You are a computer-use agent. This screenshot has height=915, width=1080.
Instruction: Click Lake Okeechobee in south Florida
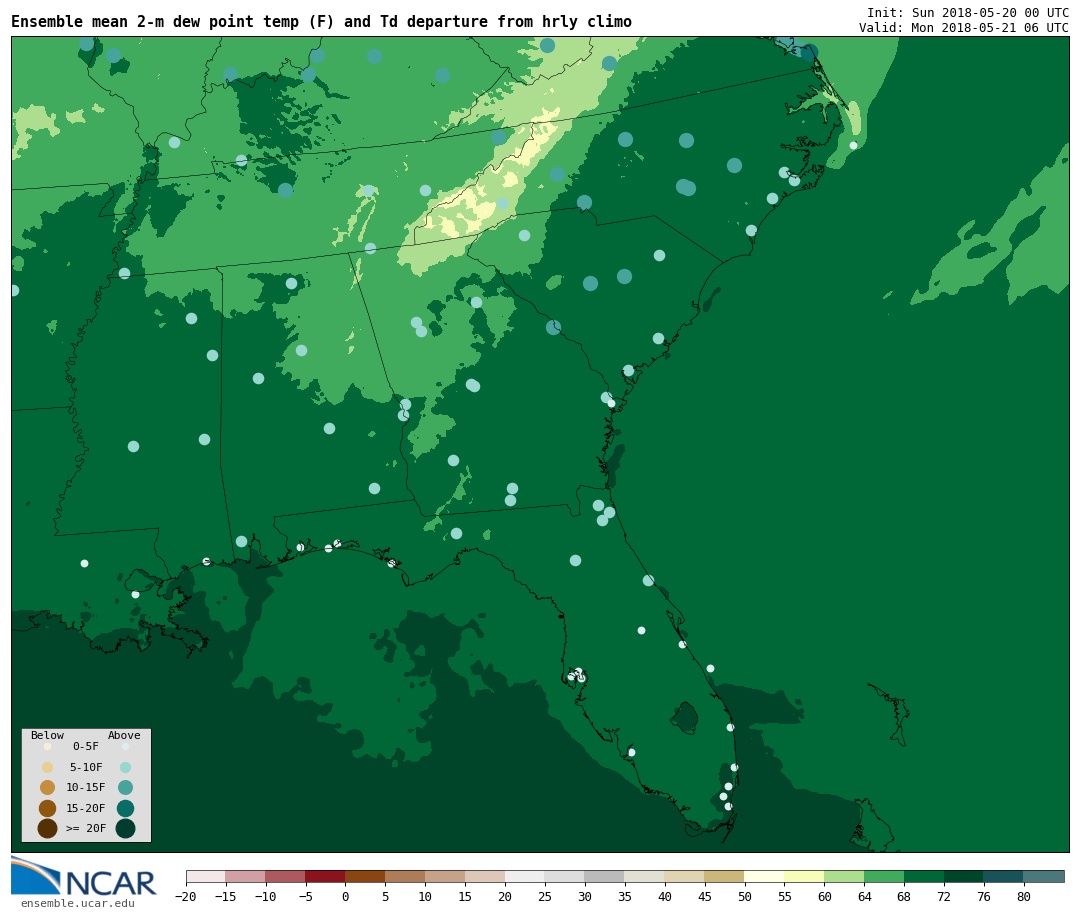point(685,718)
